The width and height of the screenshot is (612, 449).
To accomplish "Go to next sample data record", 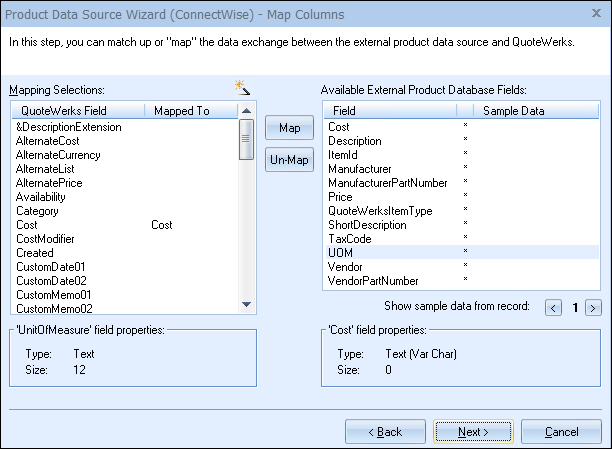I will (x=592, y=307).
